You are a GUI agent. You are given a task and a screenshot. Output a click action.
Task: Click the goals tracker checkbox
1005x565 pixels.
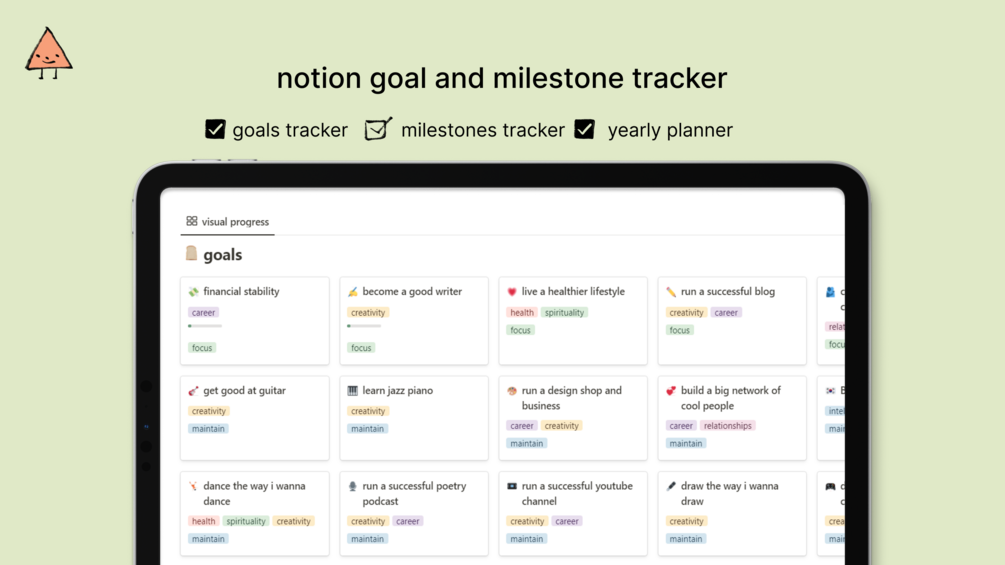coord(215,129)
